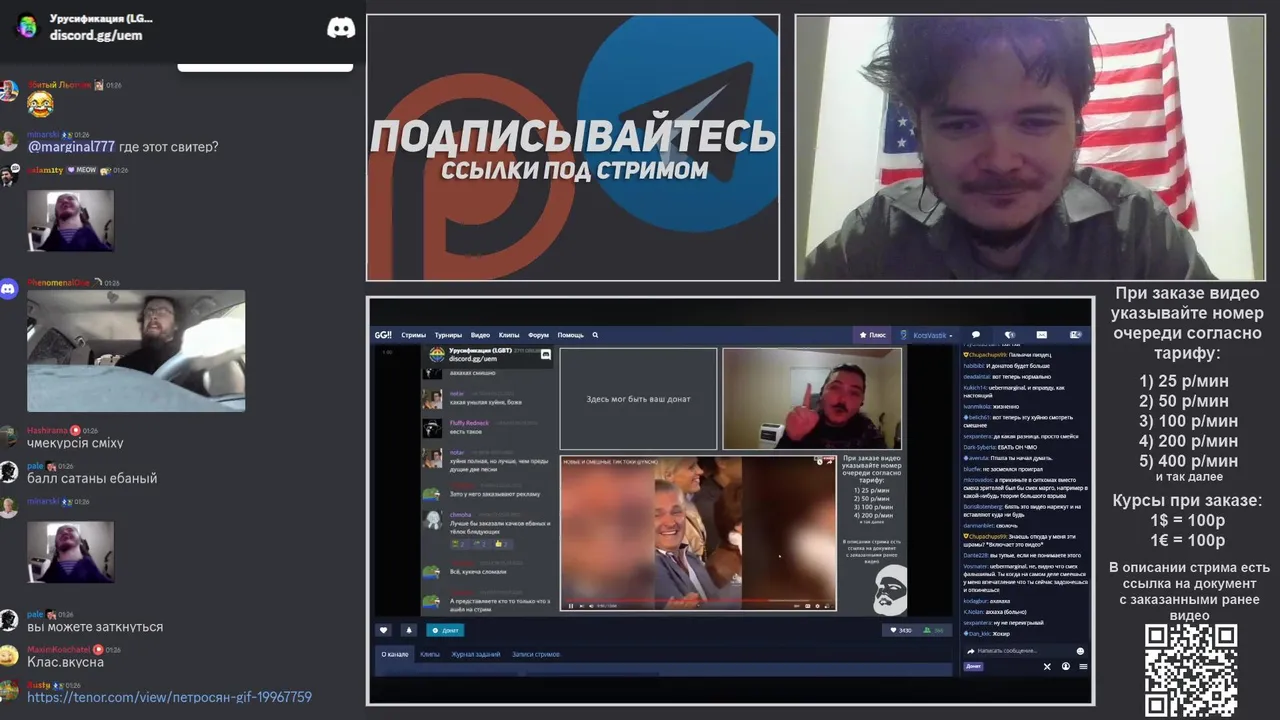The height and width of the screenshot is (720, 1280).
Task: Click the '3) 100 р/мин' tariff line
Action: (x=1189, y=421)
